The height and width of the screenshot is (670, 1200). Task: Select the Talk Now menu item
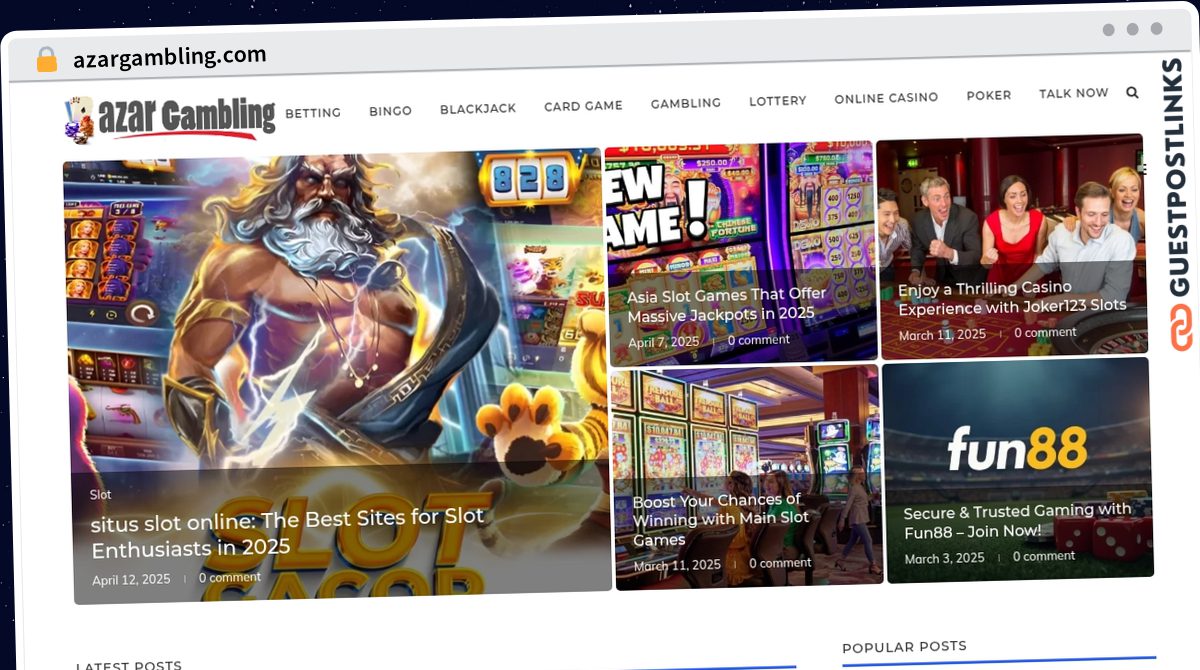[1074, 93]
